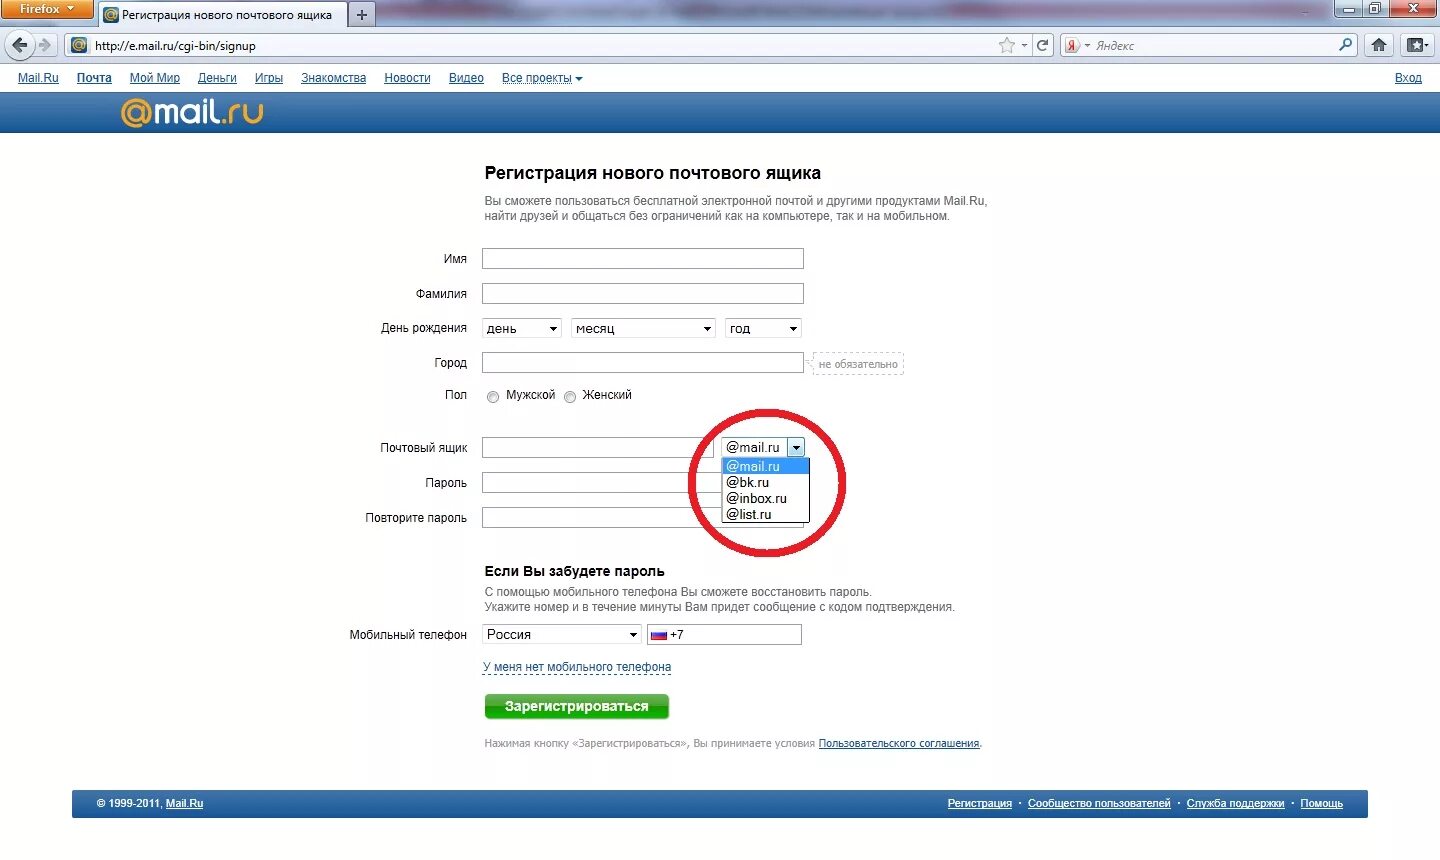Click the site favicon beside the URL
The width and height of the screenshot is (1440, 860).
click(x=79, y=45)
